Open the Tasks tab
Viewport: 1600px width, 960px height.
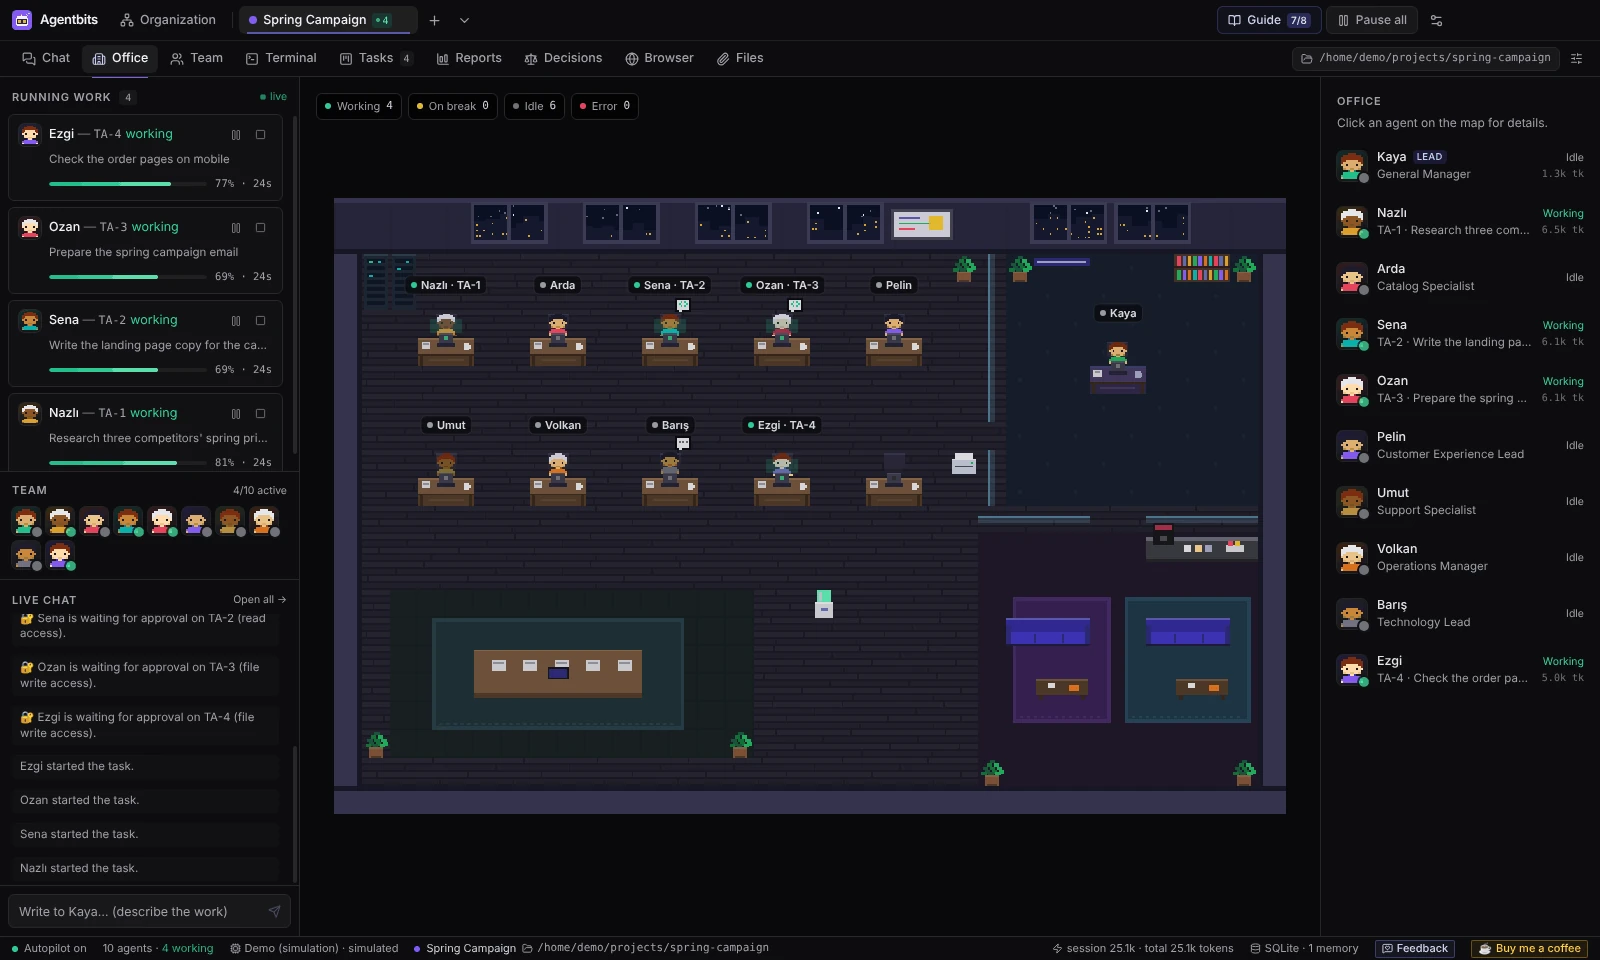375,58
